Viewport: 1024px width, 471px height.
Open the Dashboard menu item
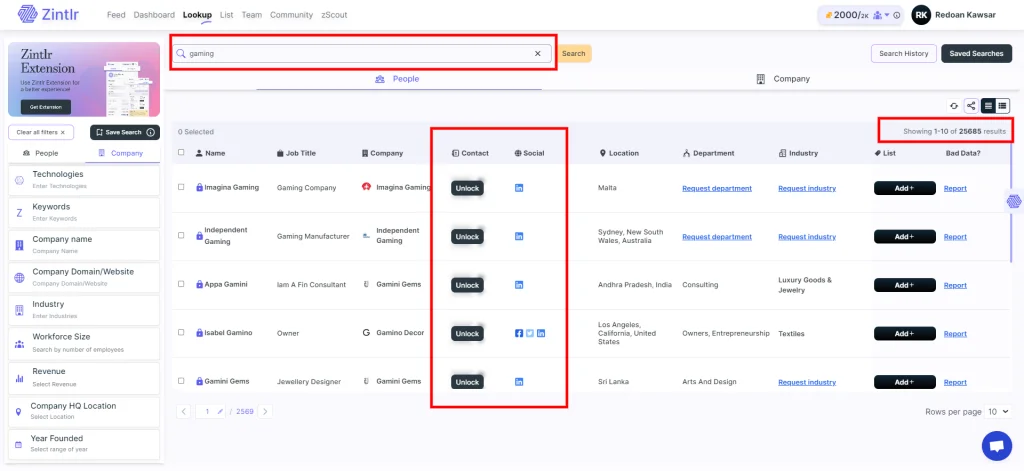154,15
